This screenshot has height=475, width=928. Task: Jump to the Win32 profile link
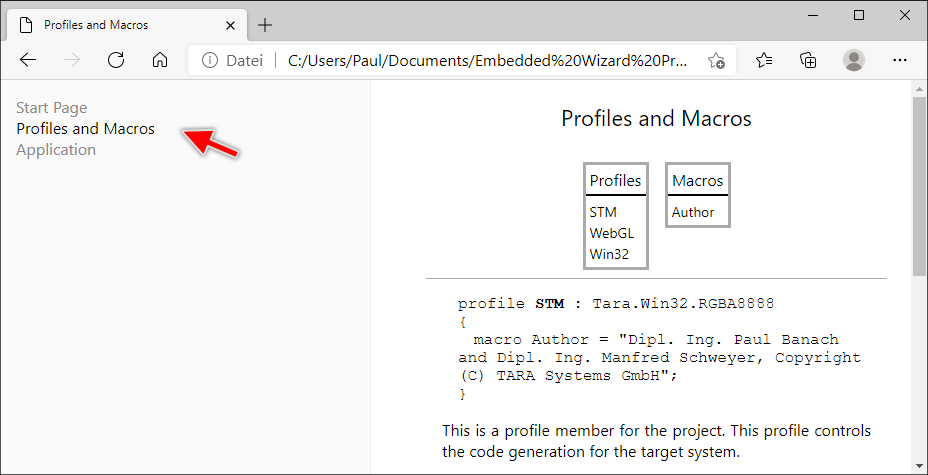609,254
